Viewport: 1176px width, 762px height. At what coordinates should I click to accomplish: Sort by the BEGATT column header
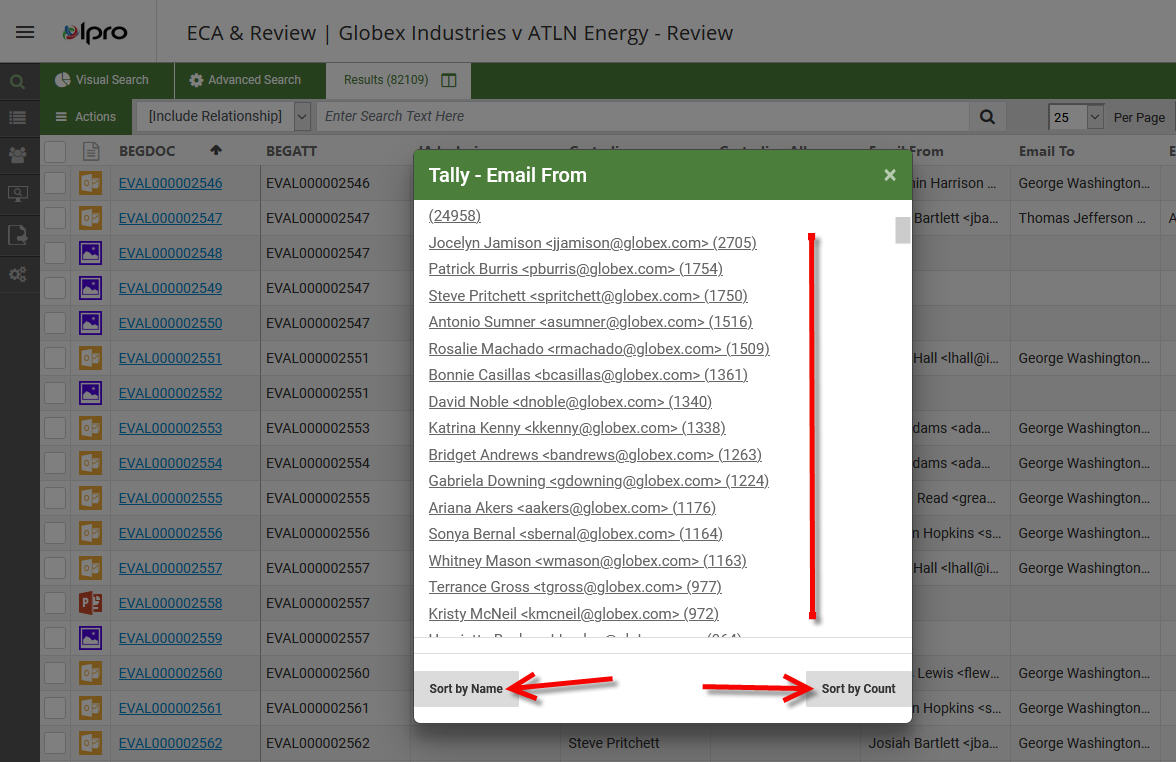click(292, 151)
